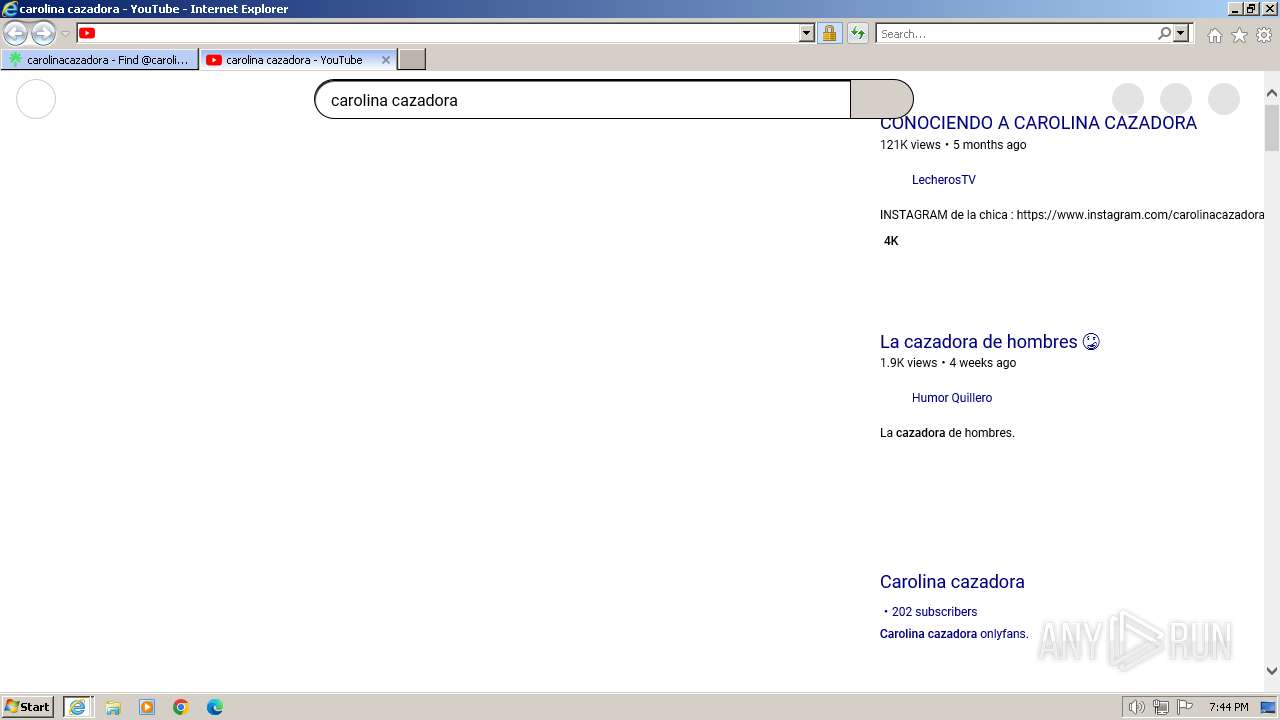Open the IE Home icon
Screen dimensions: 1280x720
tap(1214, 35)
